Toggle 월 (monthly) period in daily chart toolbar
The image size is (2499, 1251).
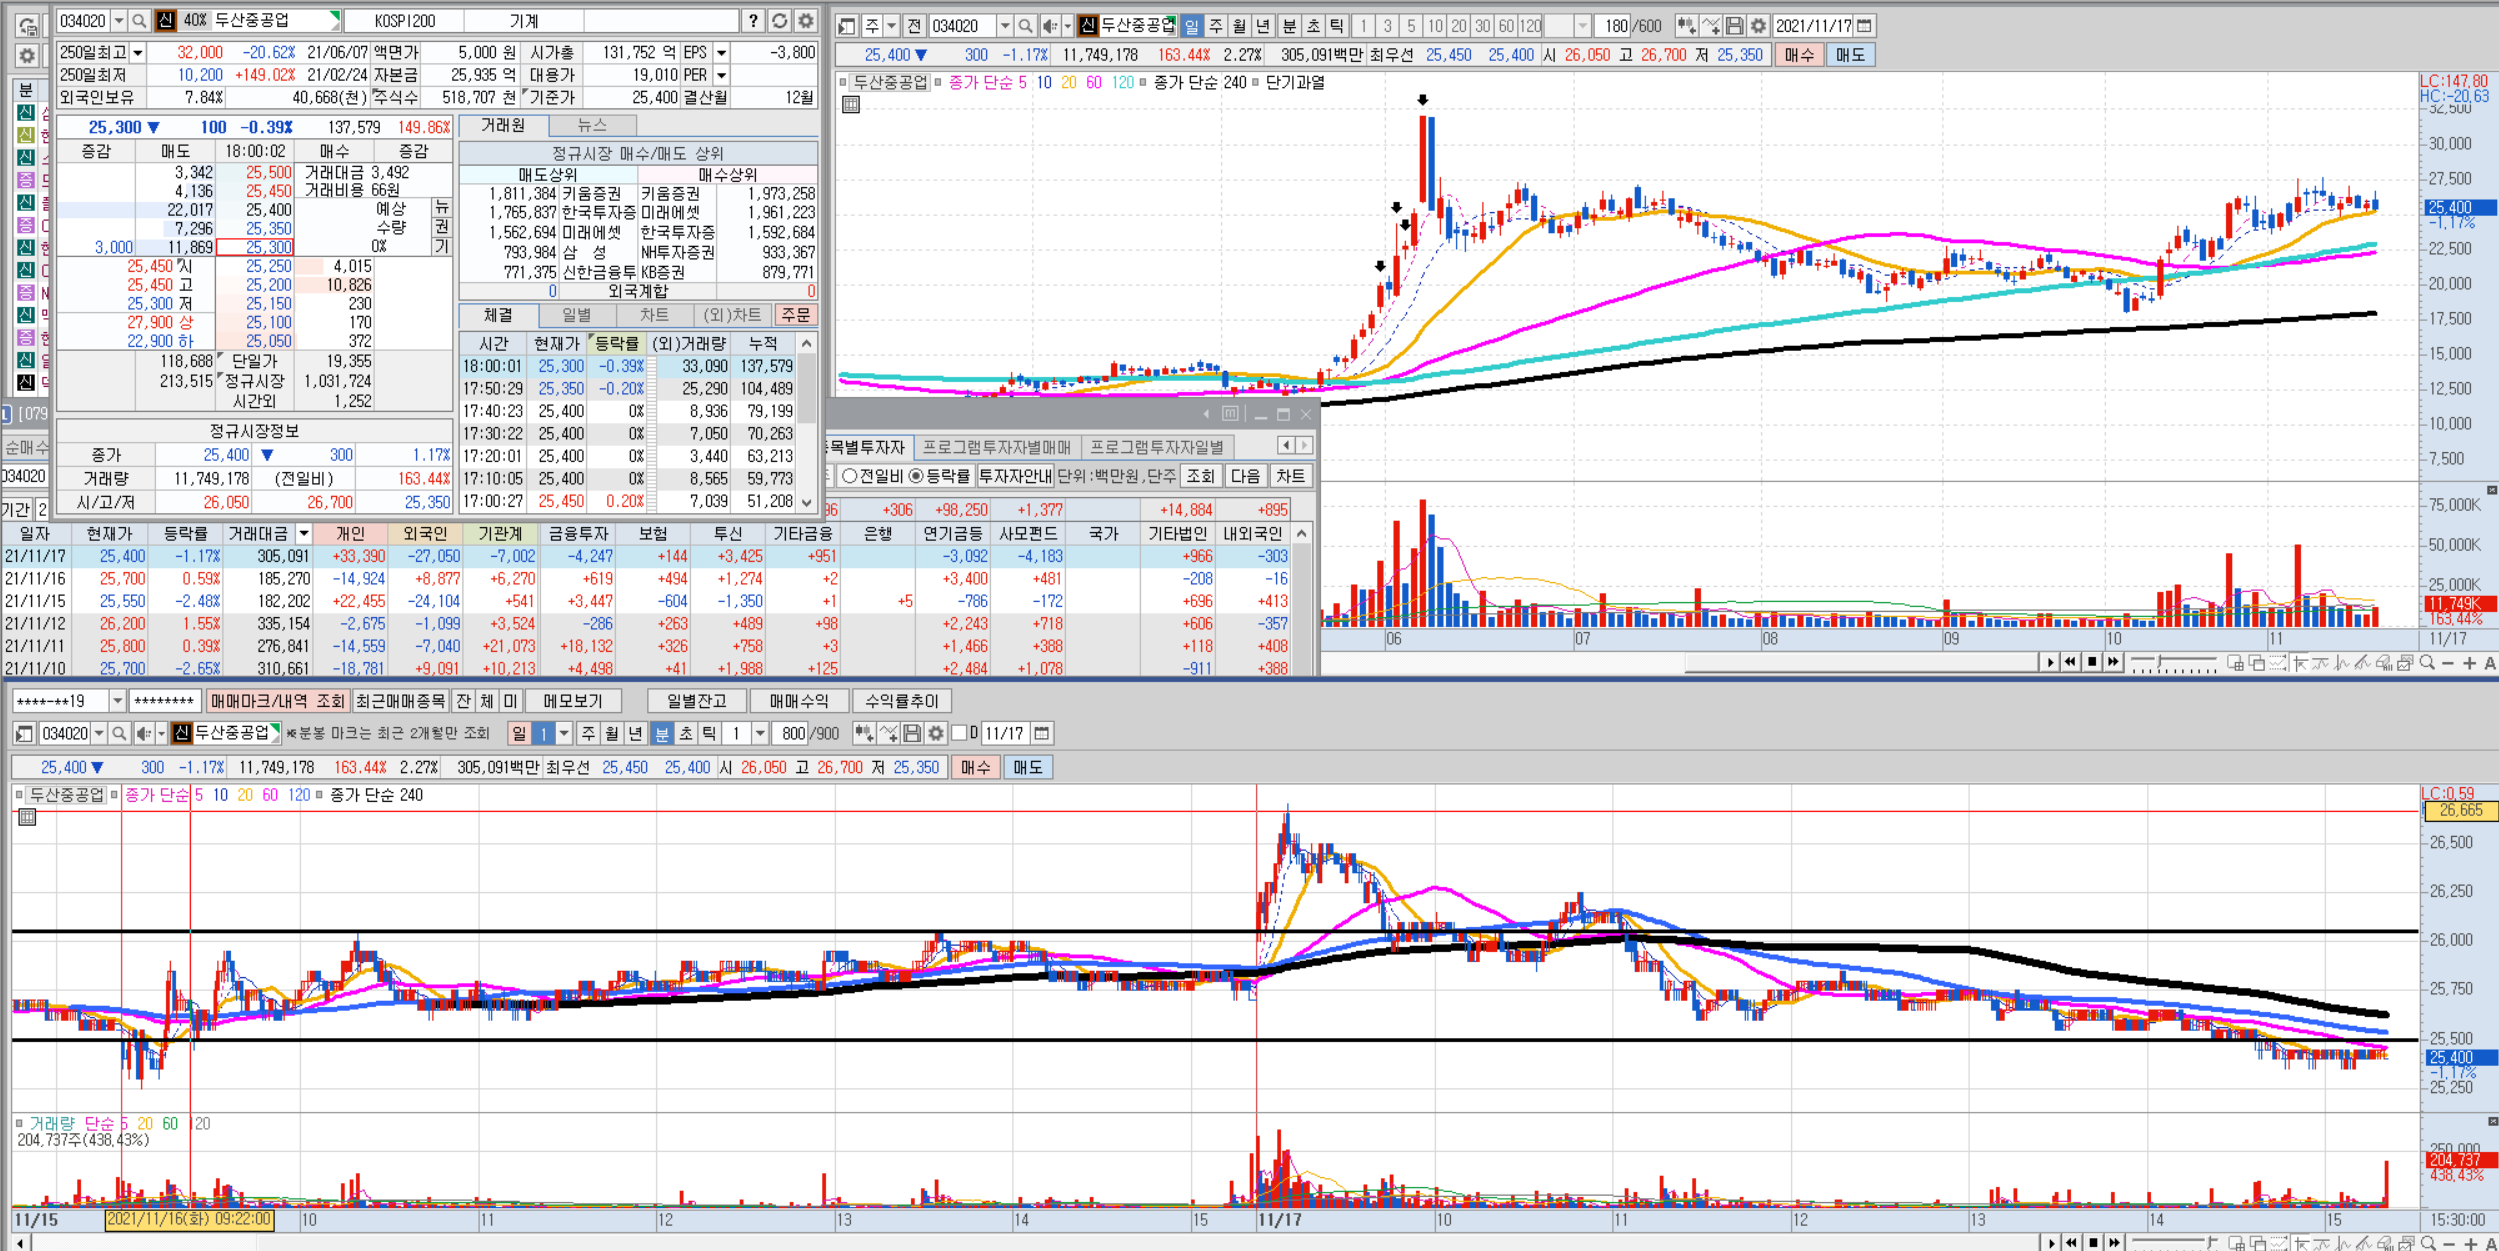pyautogui.click(x=1240, y=26)
